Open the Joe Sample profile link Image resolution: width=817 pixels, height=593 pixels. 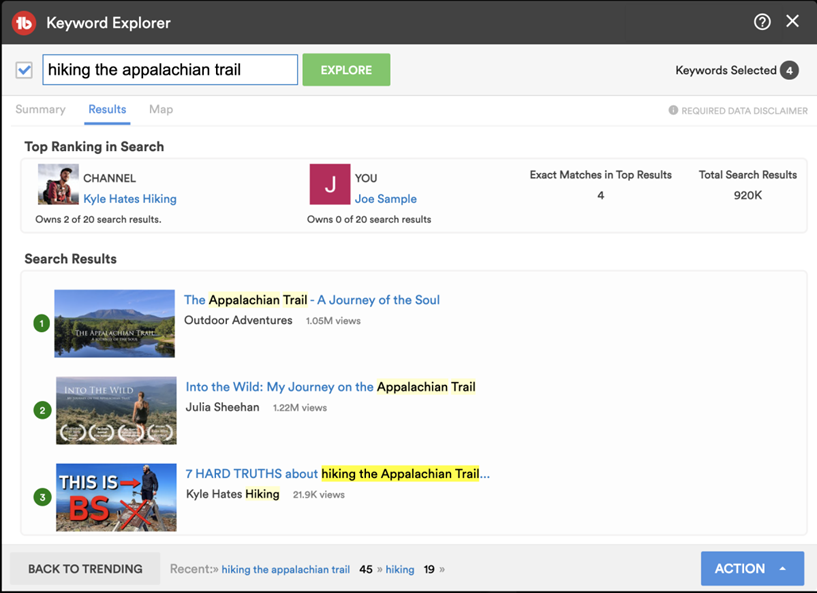pyautogui.click(x=386, y=198)
